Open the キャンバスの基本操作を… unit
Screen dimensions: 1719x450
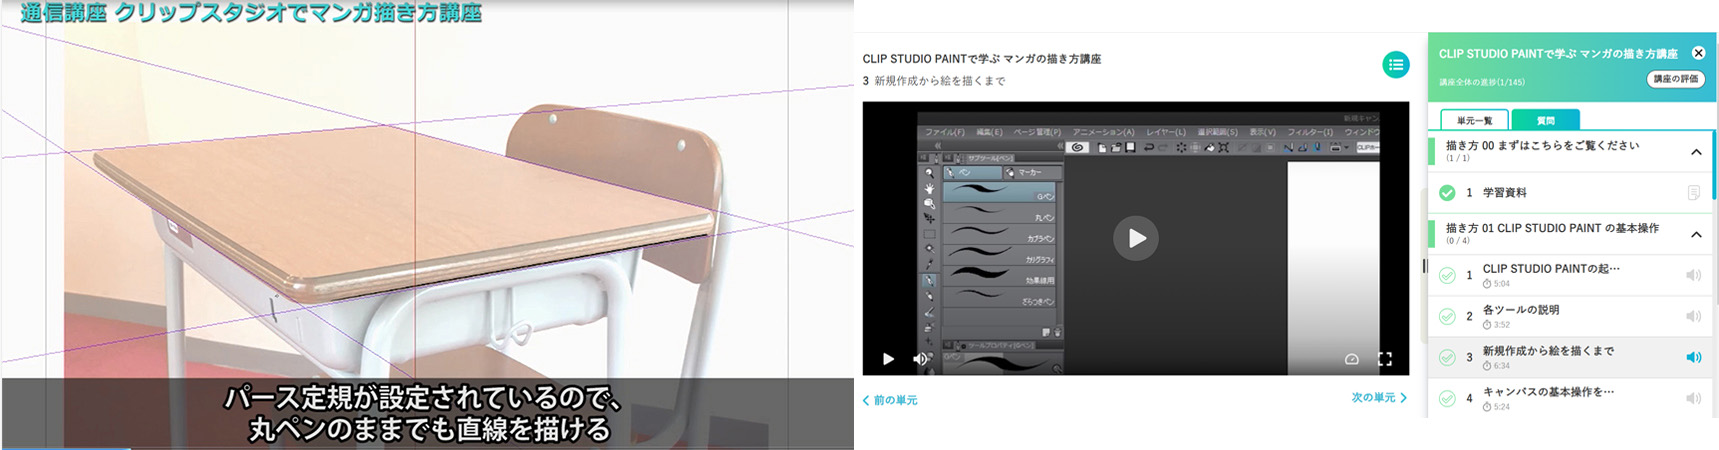tap(1571, 398)
